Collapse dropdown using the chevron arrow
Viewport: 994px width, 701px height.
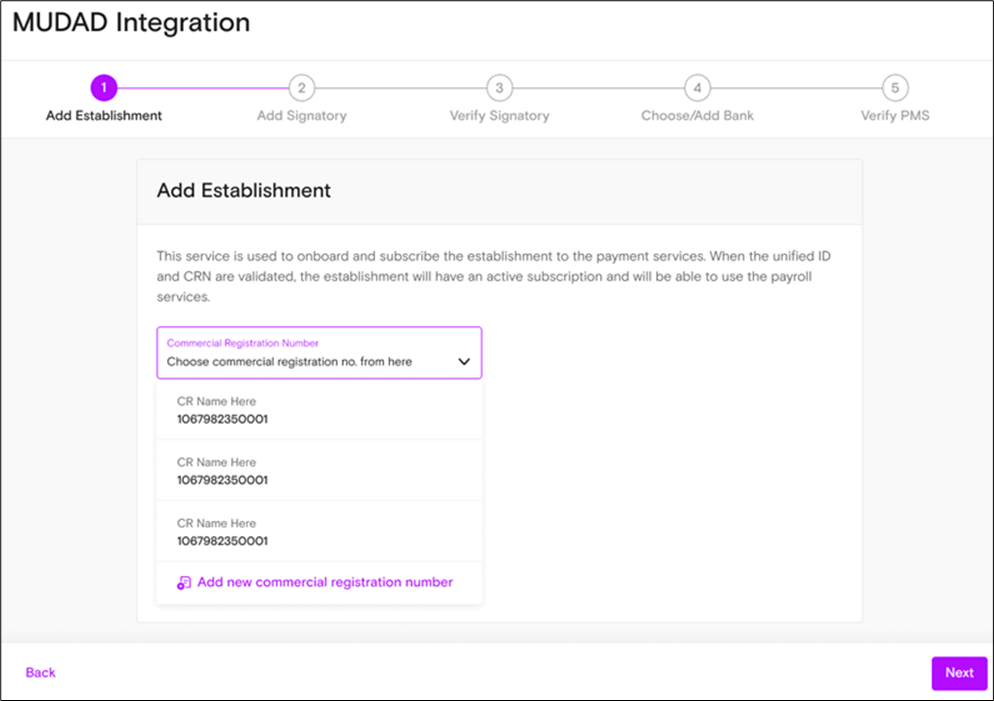[x=464, y=361]
